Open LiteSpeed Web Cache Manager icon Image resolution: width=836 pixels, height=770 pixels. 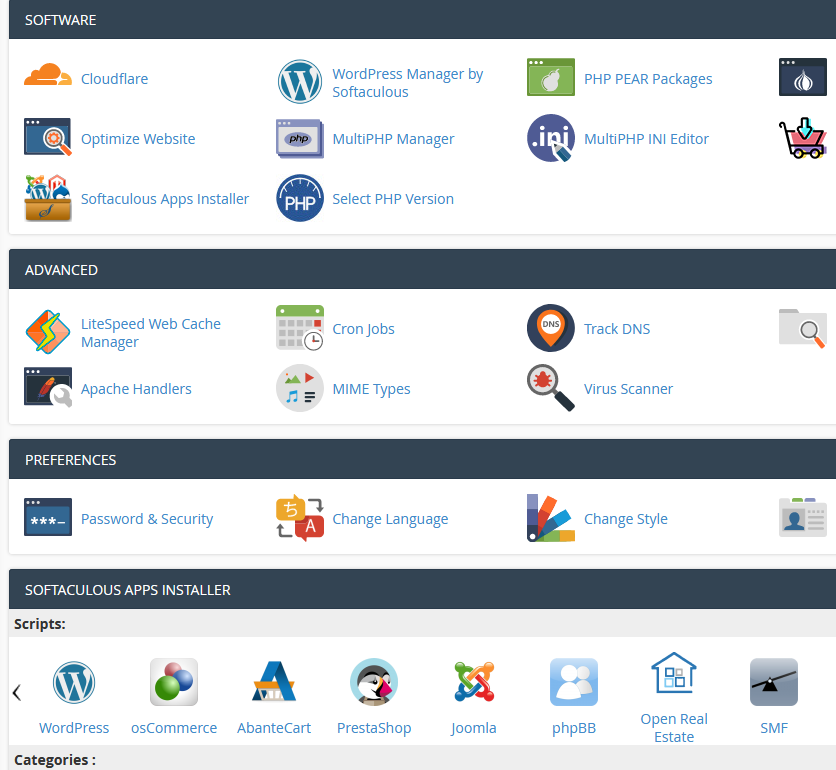[48, 328]
